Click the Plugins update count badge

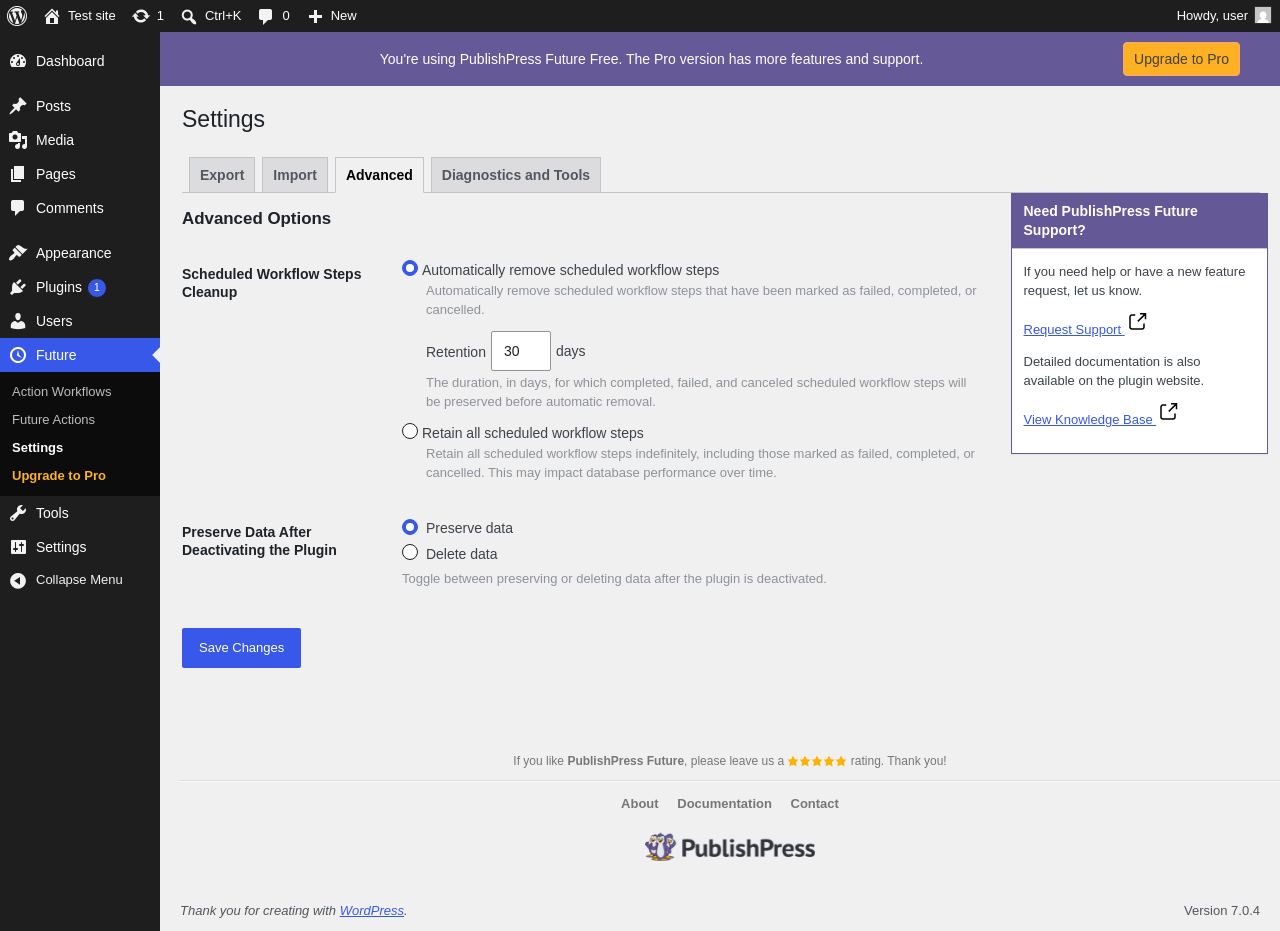coord(97,288)
